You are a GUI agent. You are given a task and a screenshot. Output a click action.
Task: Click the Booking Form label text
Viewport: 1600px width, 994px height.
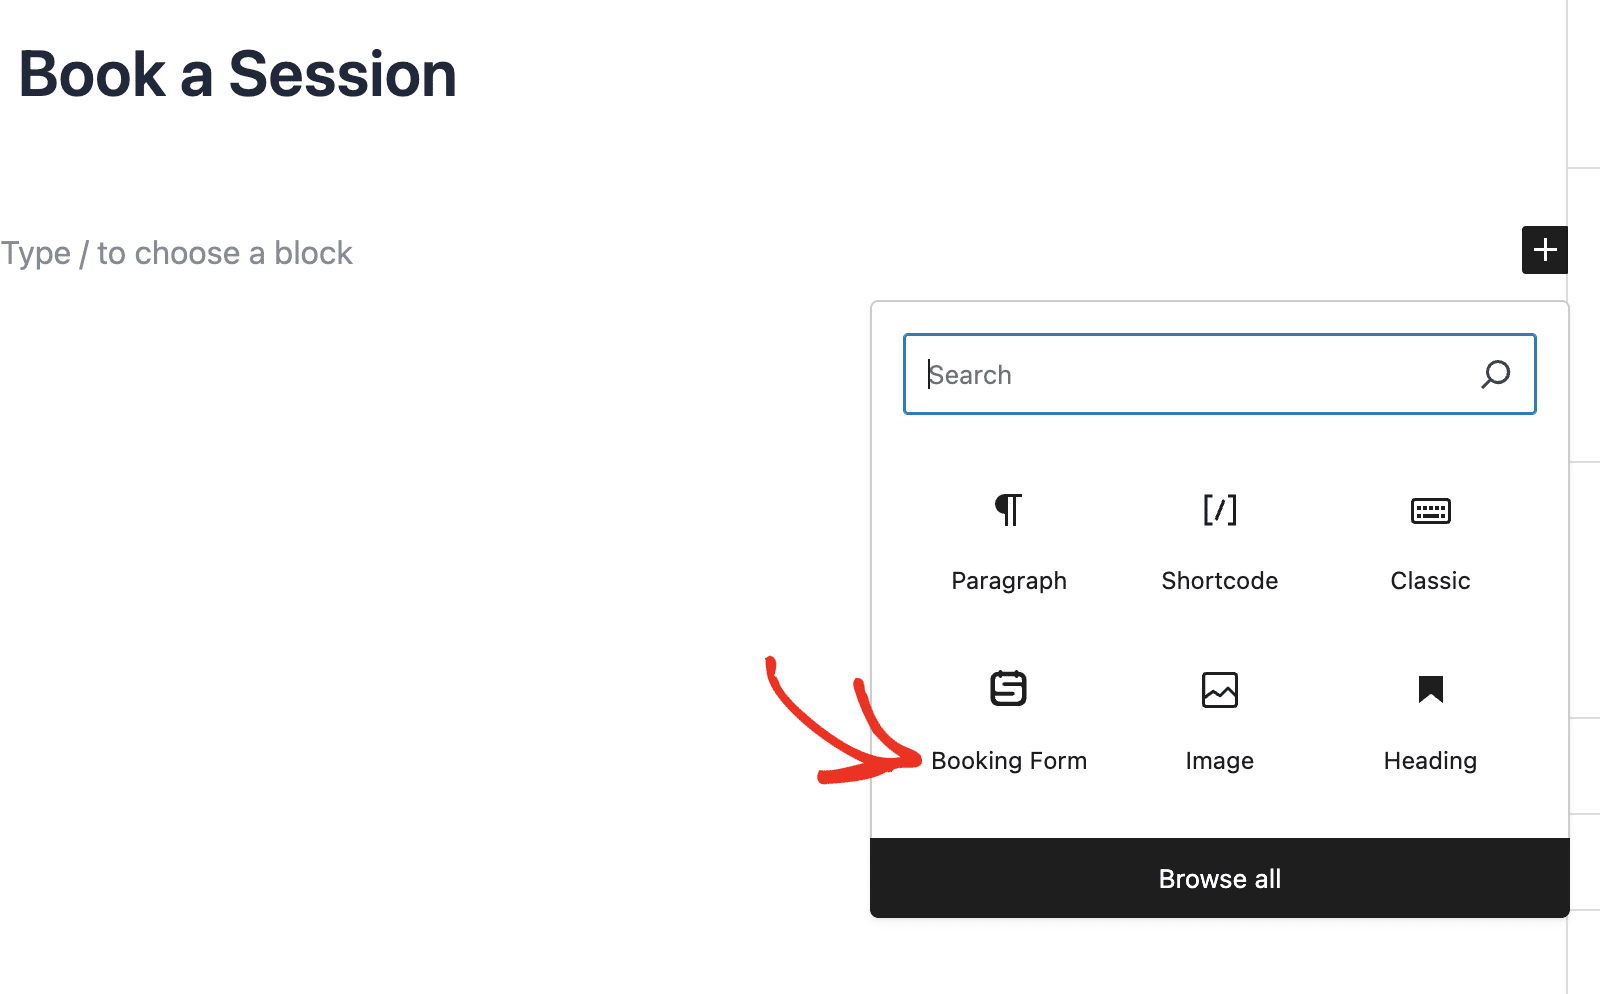1009,760
